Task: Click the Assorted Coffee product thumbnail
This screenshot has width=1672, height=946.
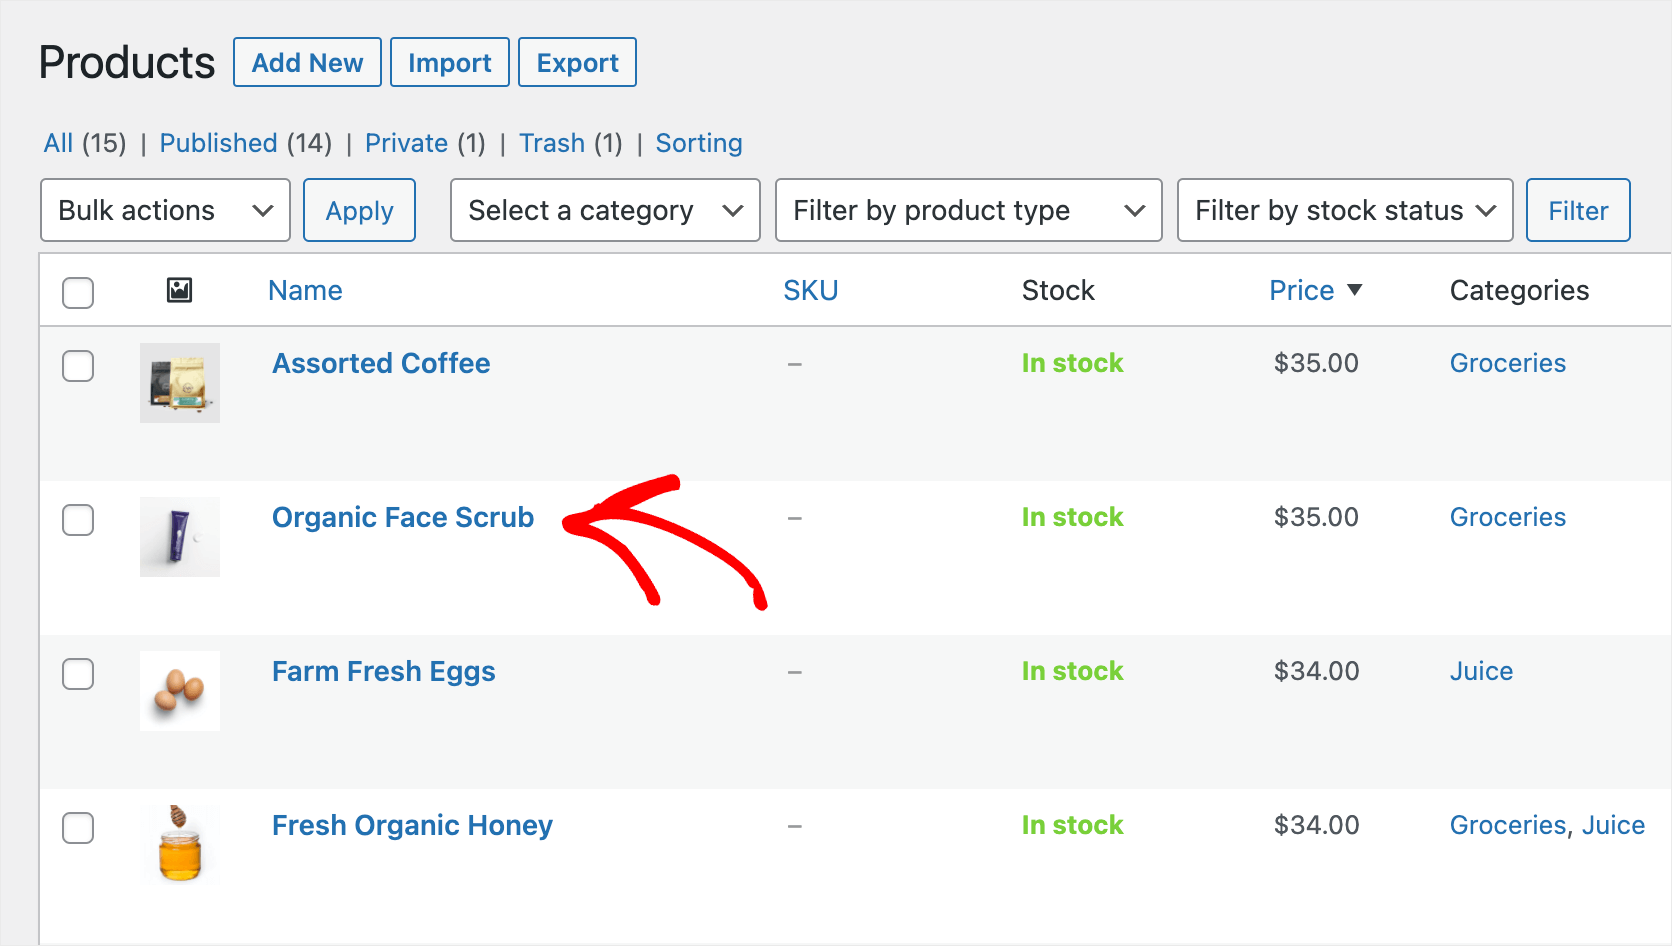Action: (180, 383)
